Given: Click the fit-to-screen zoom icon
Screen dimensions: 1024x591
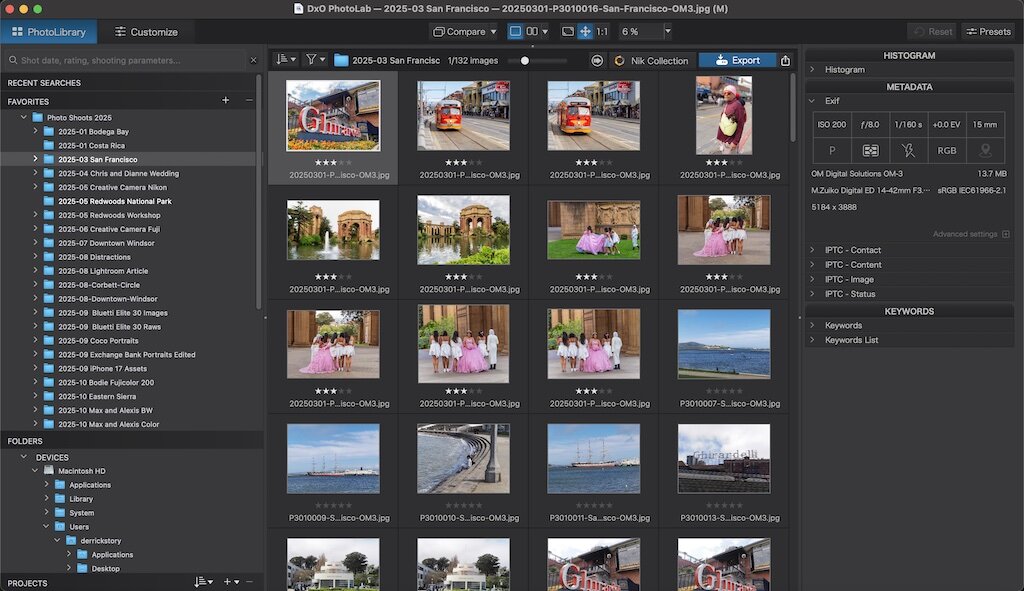Looking at the screenshot, I should [x=567, y=32].
